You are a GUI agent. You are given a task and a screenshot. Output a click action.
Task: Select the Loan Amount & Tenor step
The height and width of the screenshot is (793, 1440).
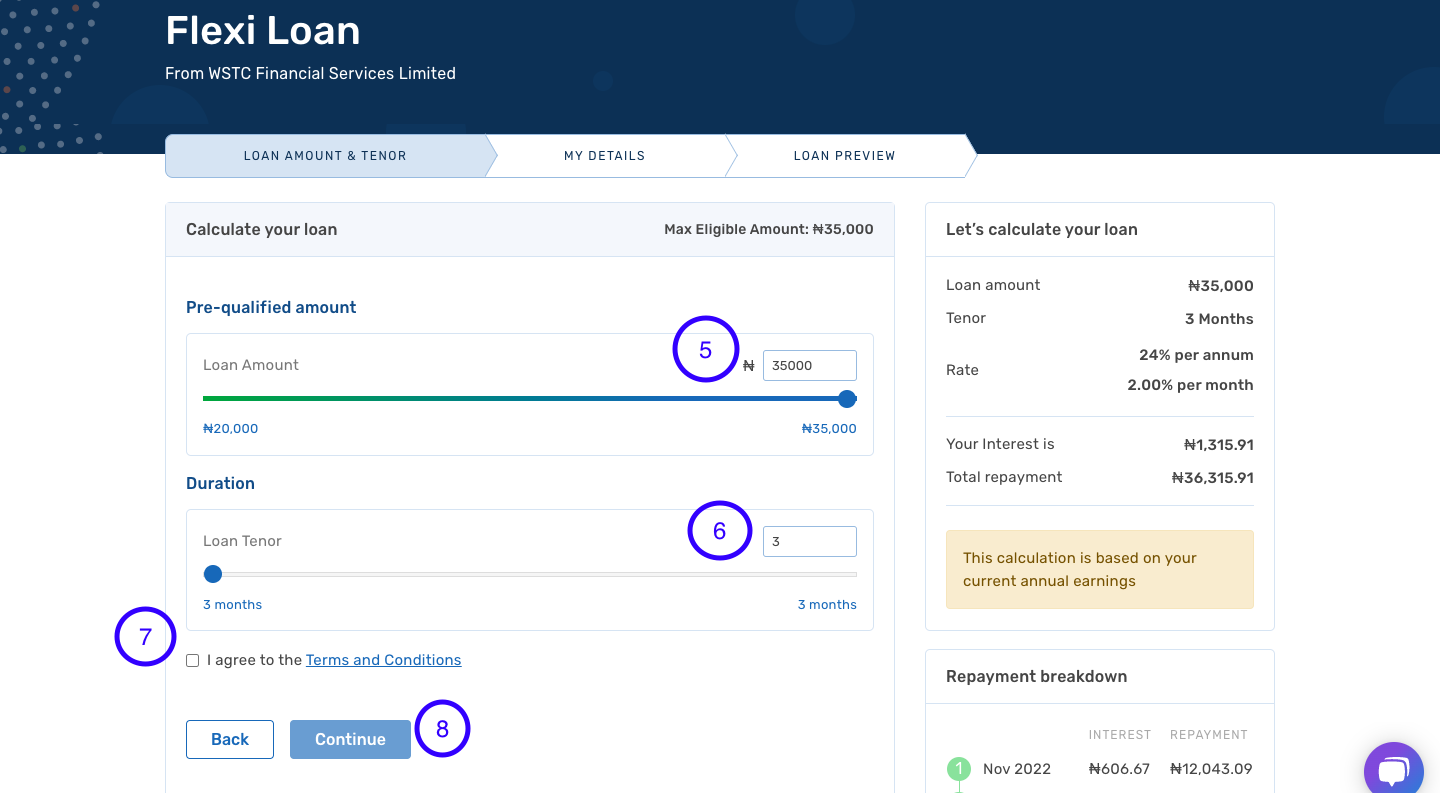324,155
